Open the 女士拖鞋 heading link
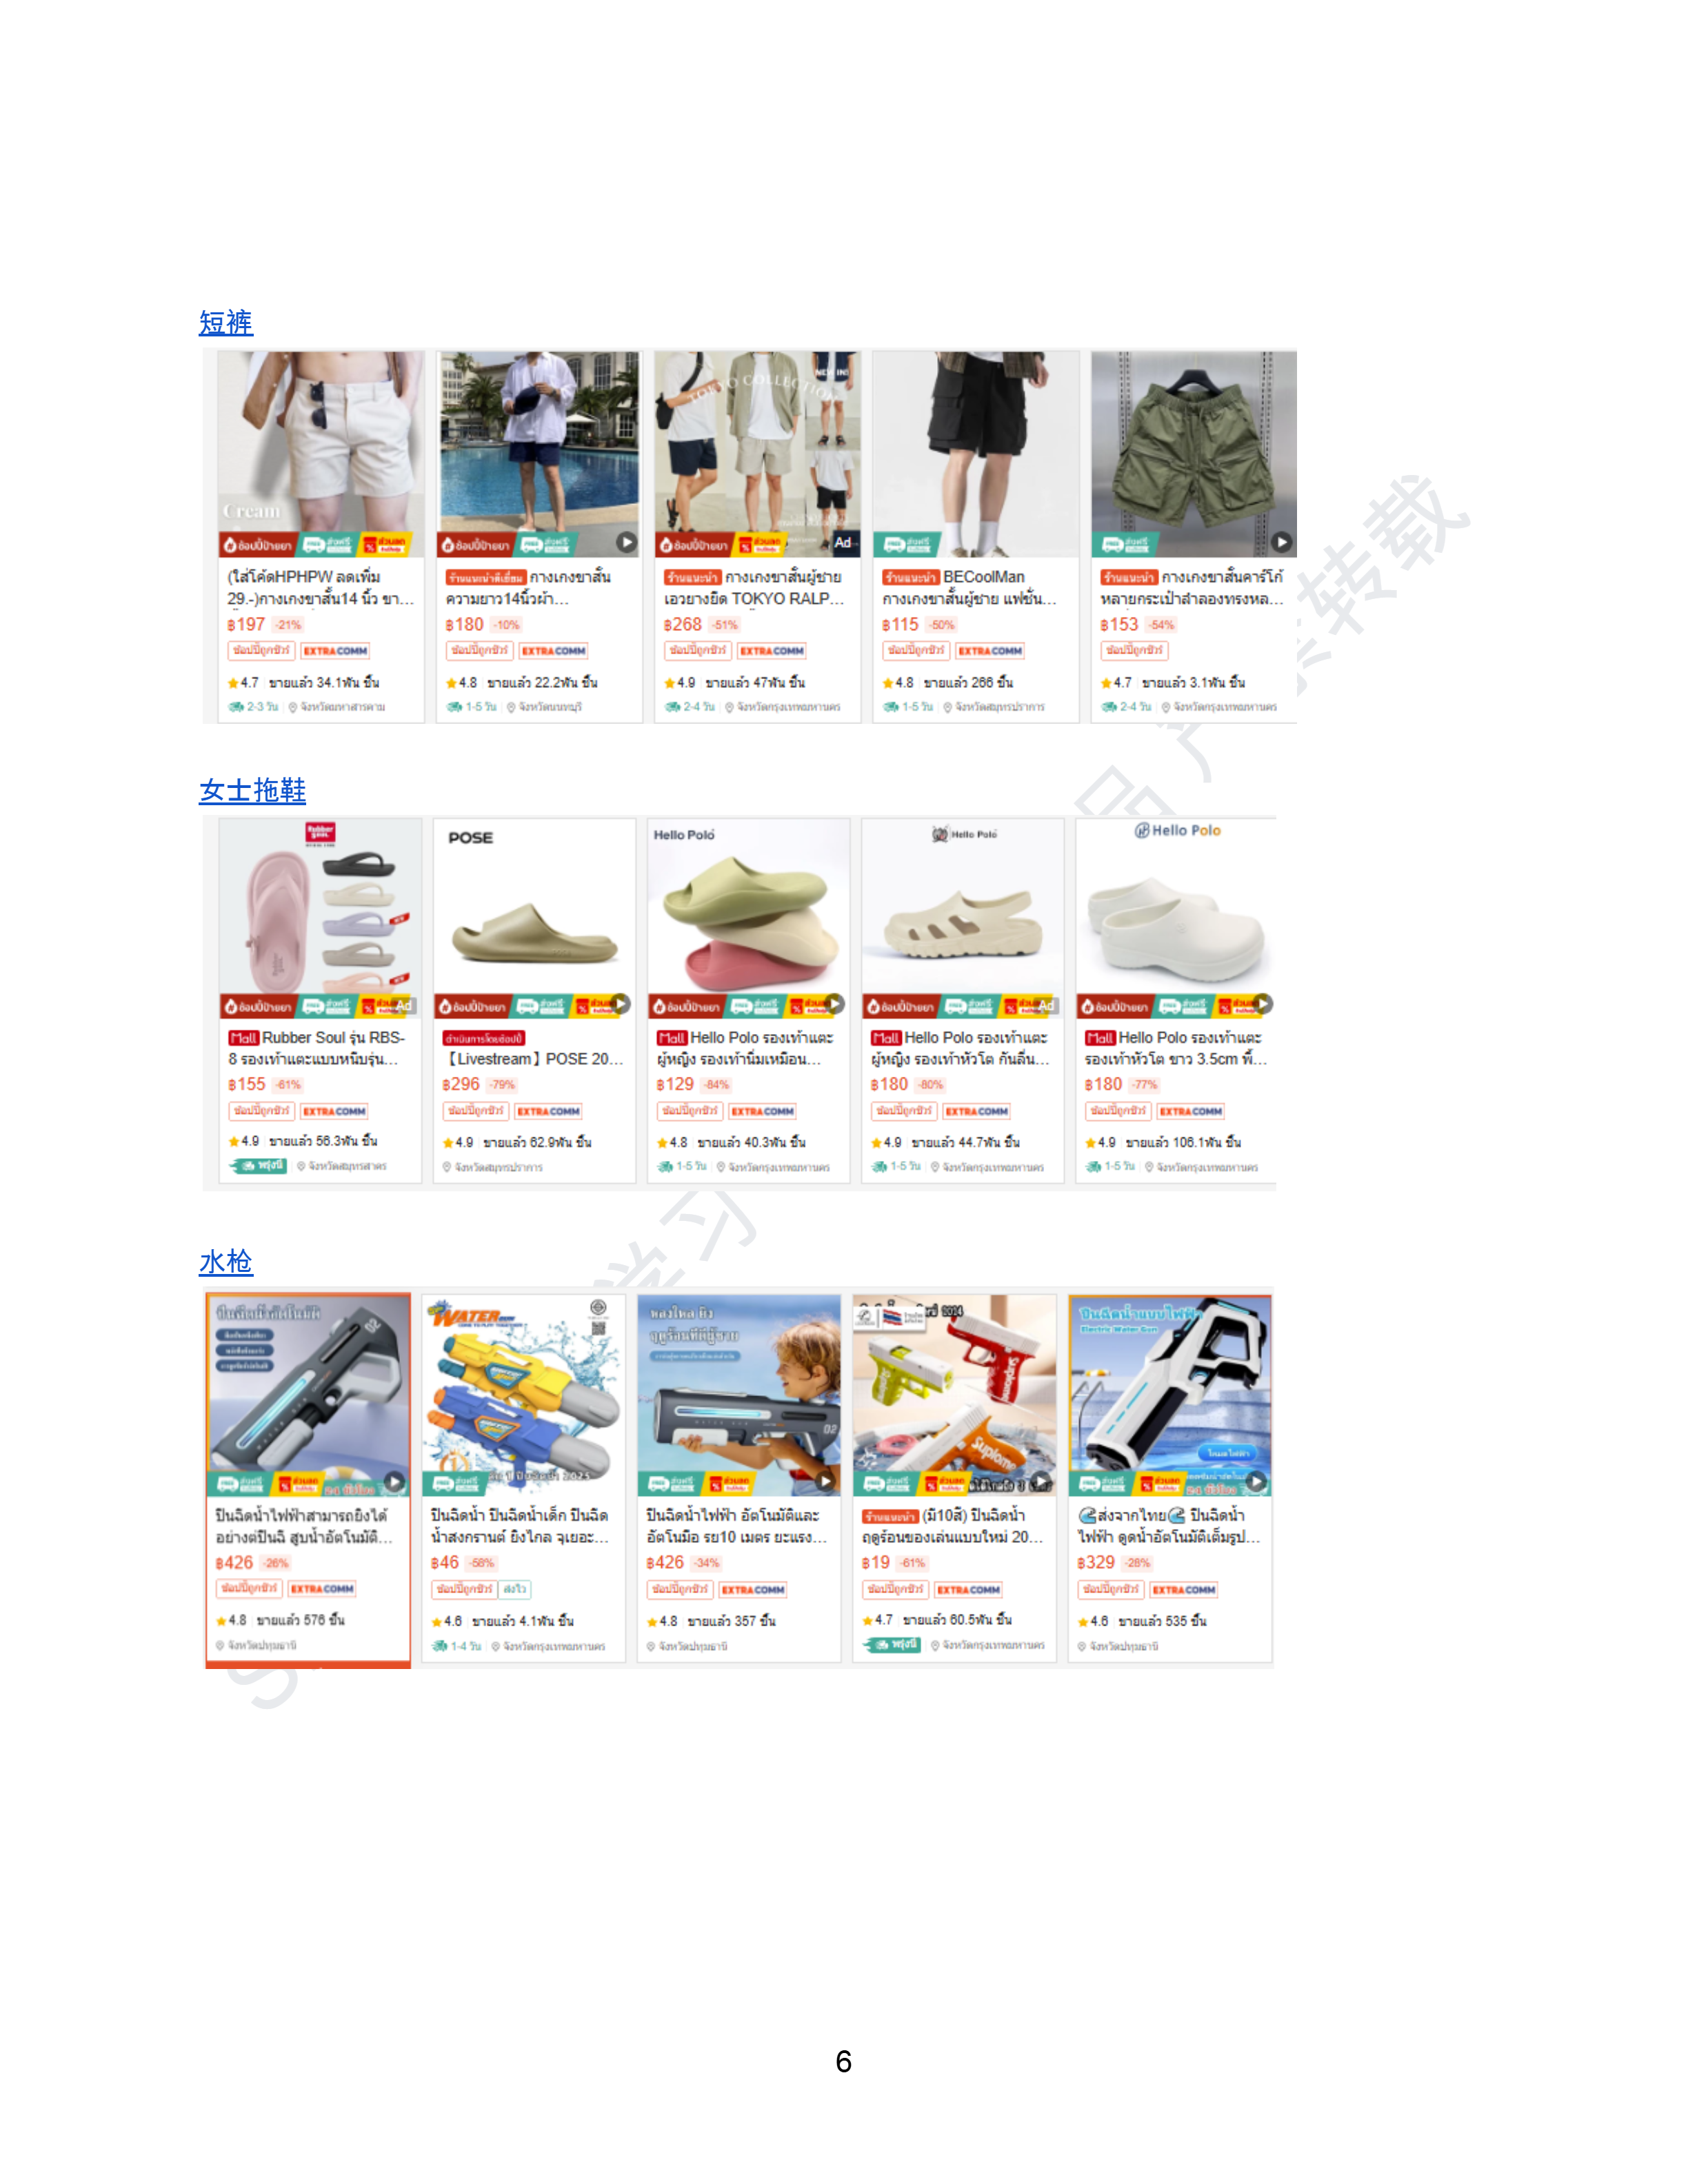 (252, 790)
